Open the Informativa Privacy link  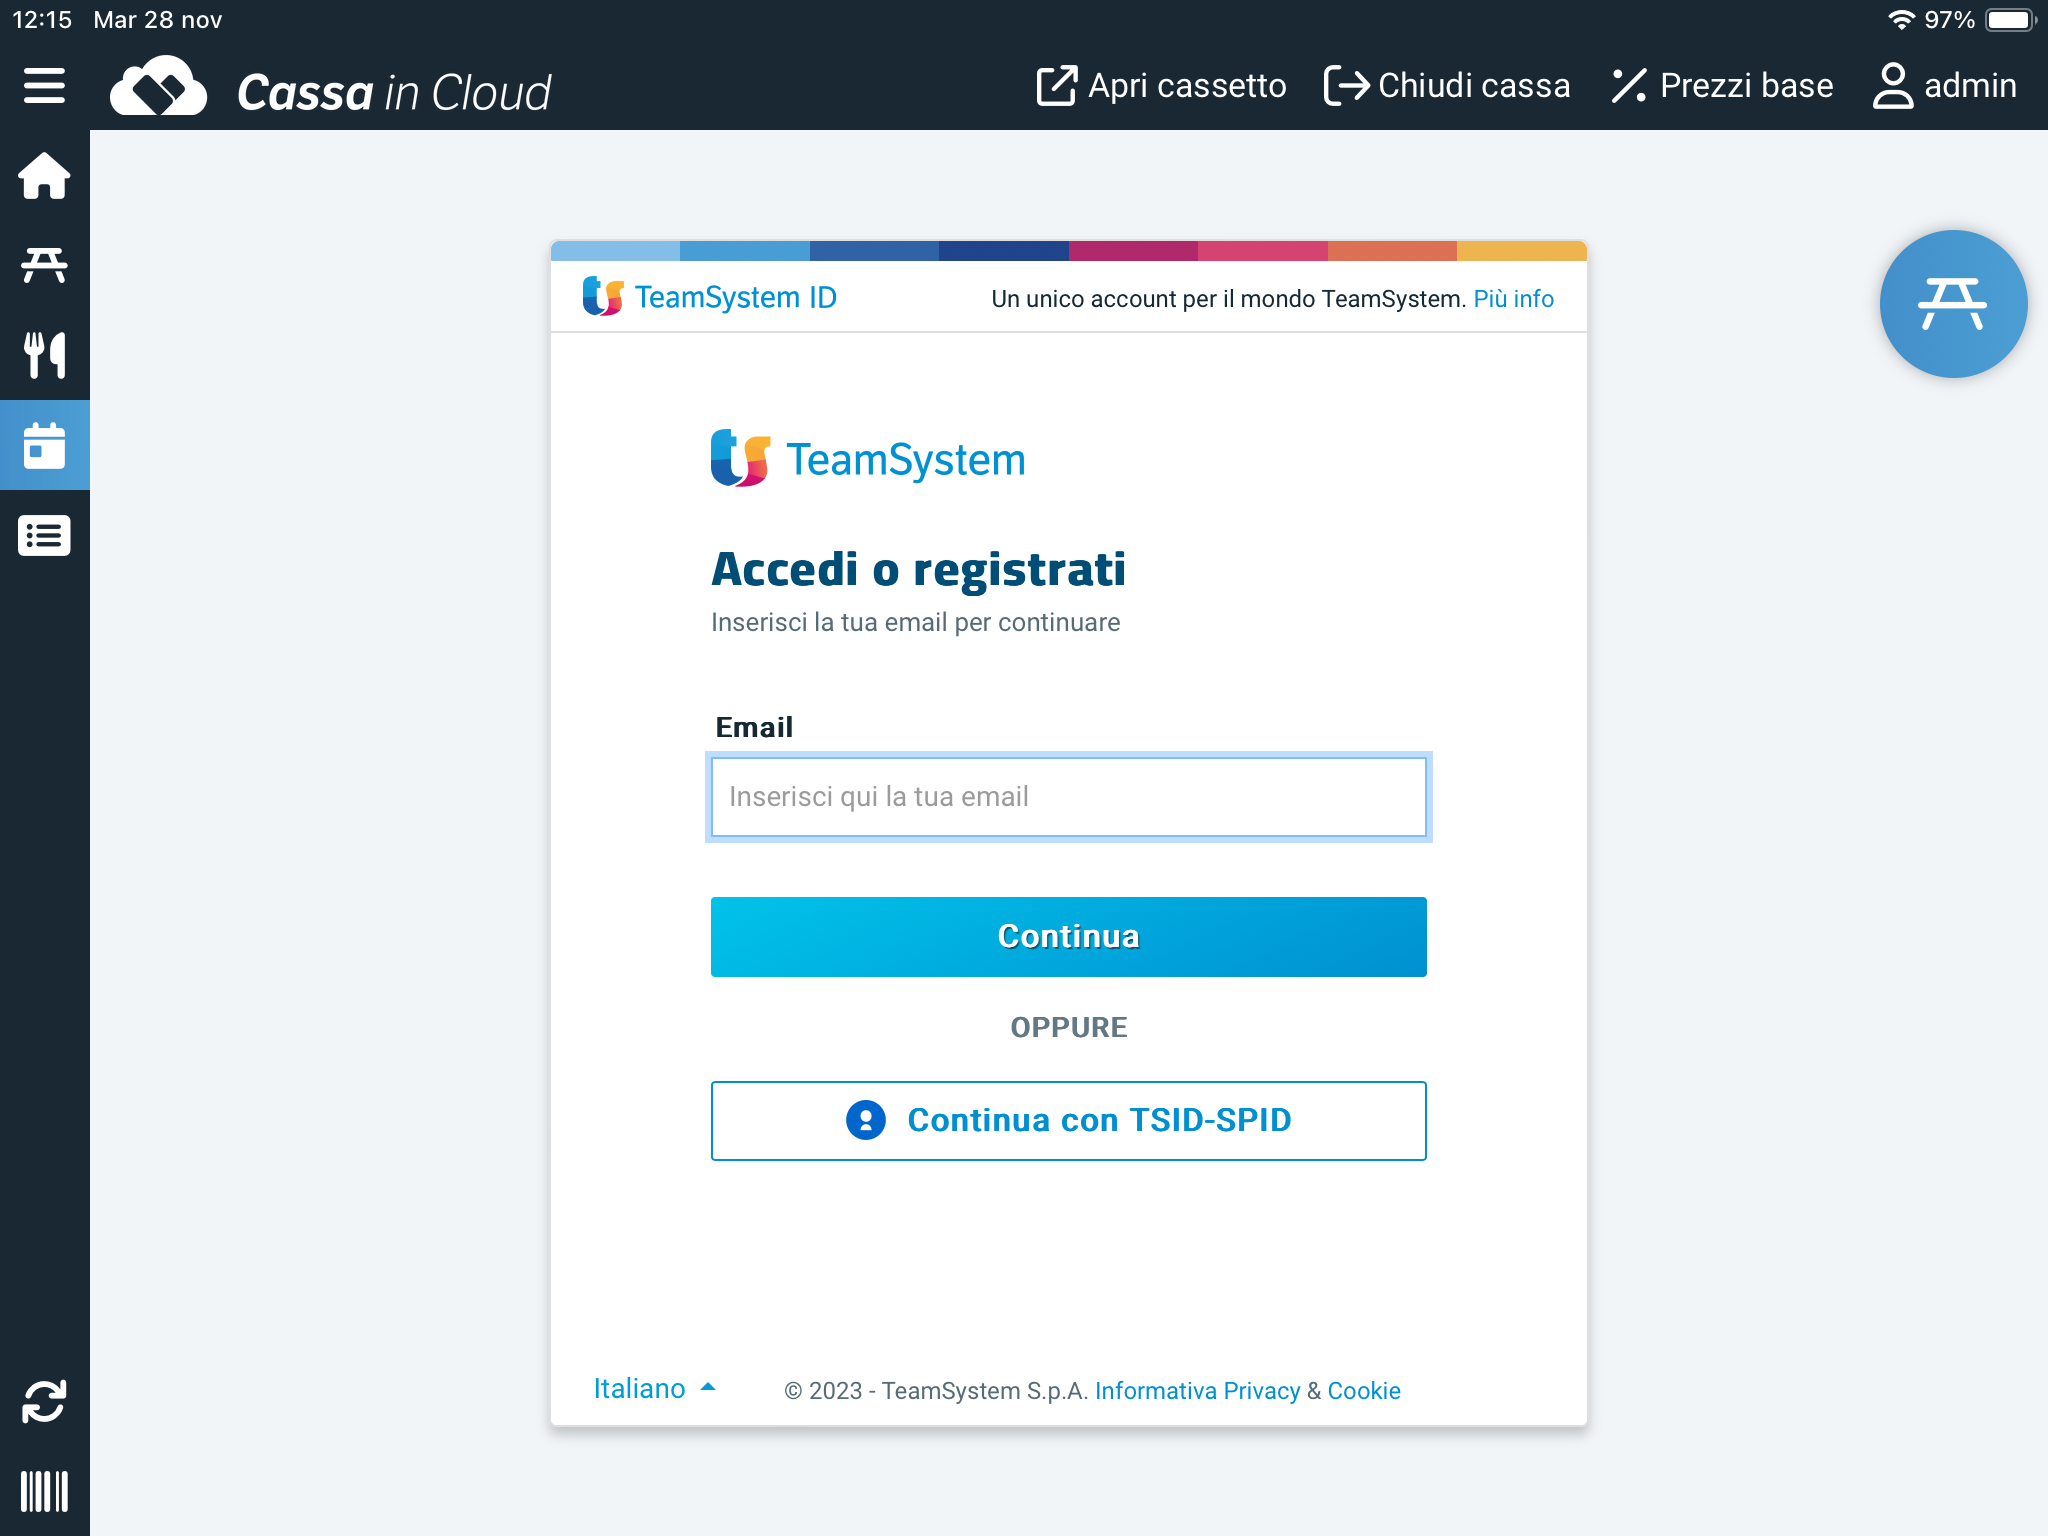click(x=1197, y=1391)
